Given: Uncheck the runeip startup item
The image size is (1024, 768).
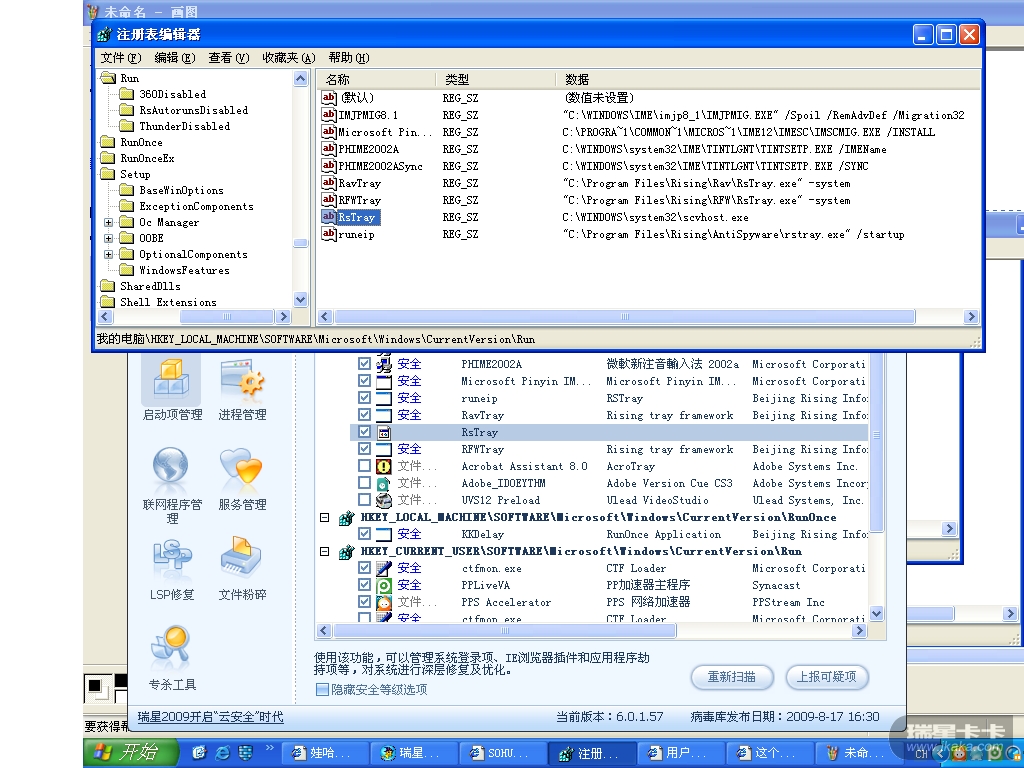Looking at the screenshot, I should pos(364,398).
